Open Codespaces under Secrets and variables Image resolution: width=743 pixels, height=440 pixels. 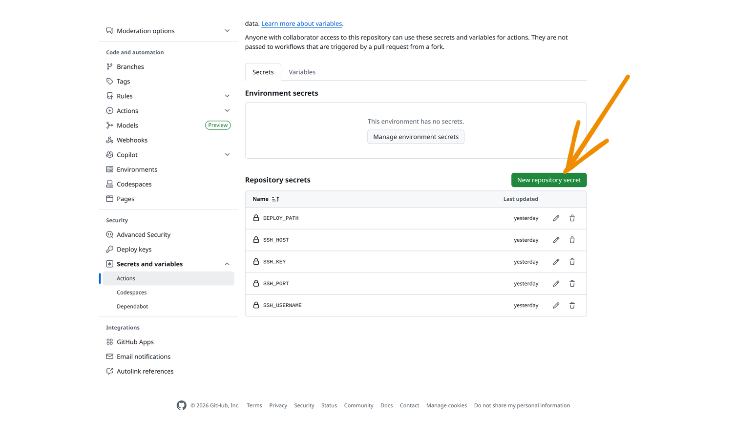(132, 292)
